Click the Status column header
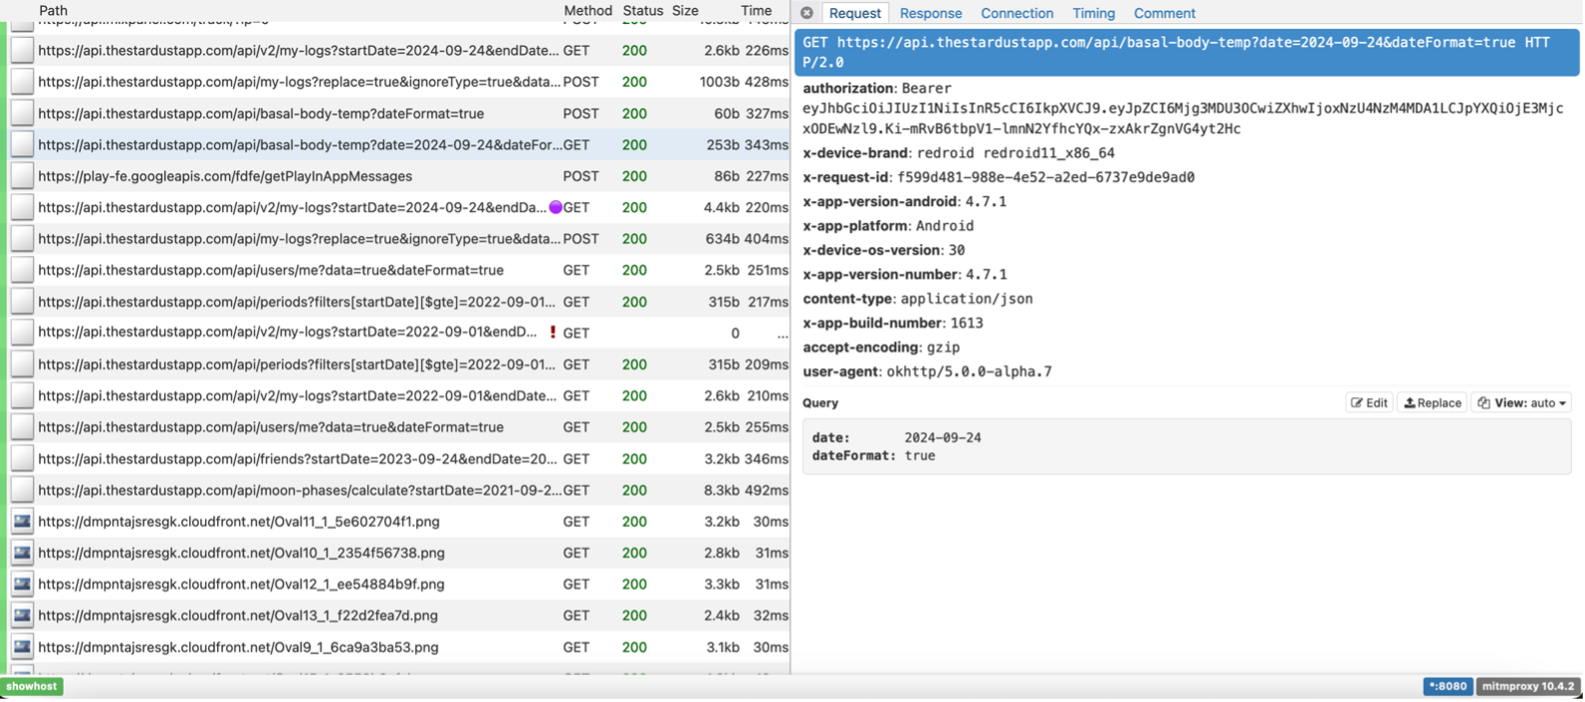The height and width of the screenshot is (702, 1585). tap(642, 10)
